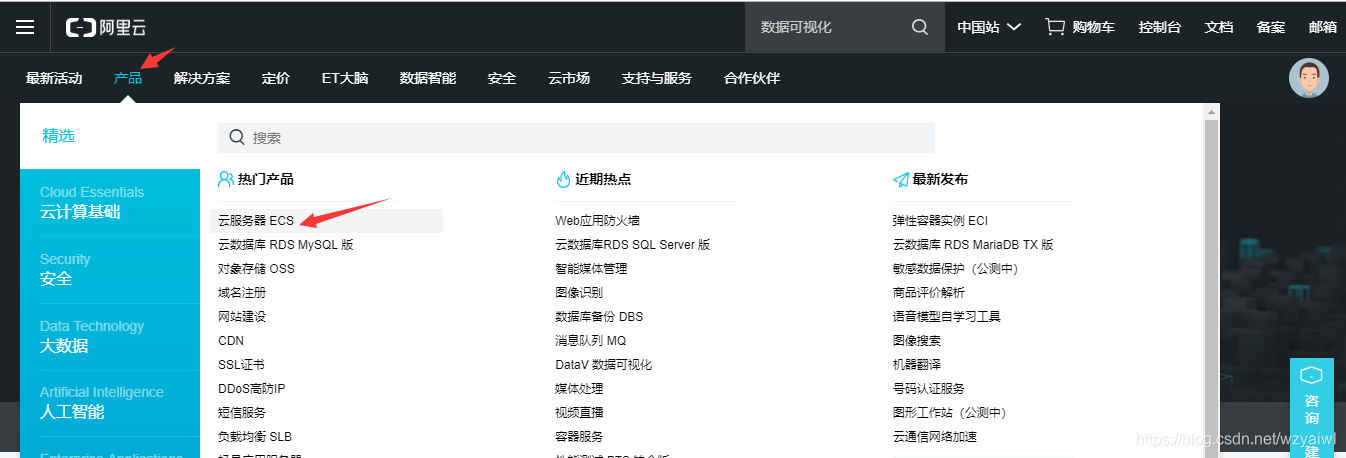
Task: Open 云数据库 RDS MySQL 版
Action: coord(286,245)
